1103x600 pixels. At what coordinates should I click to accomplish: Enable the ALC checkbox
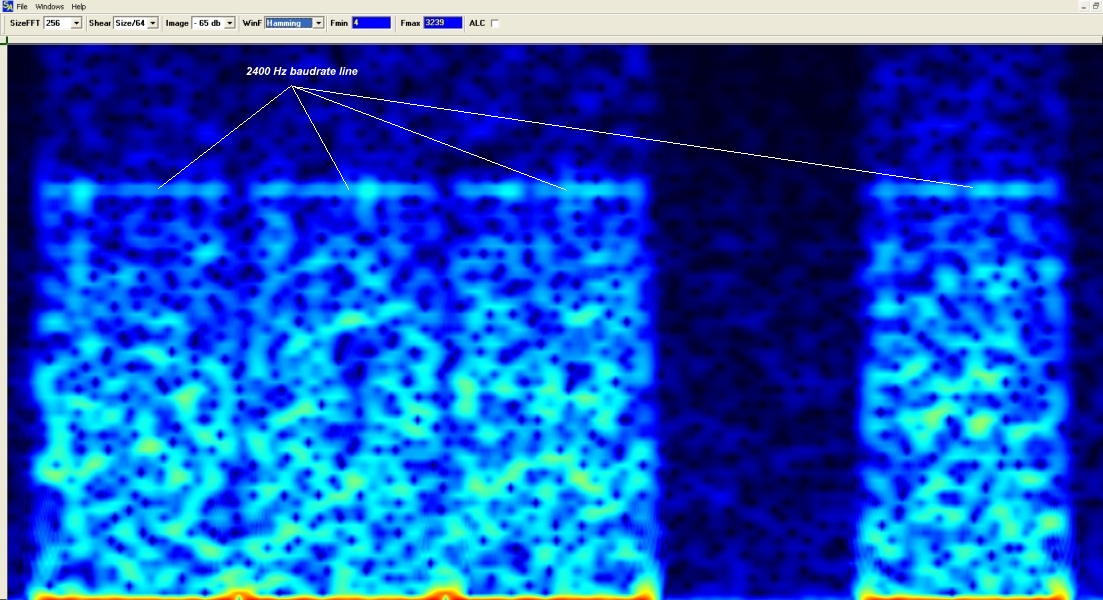(495, 23)
